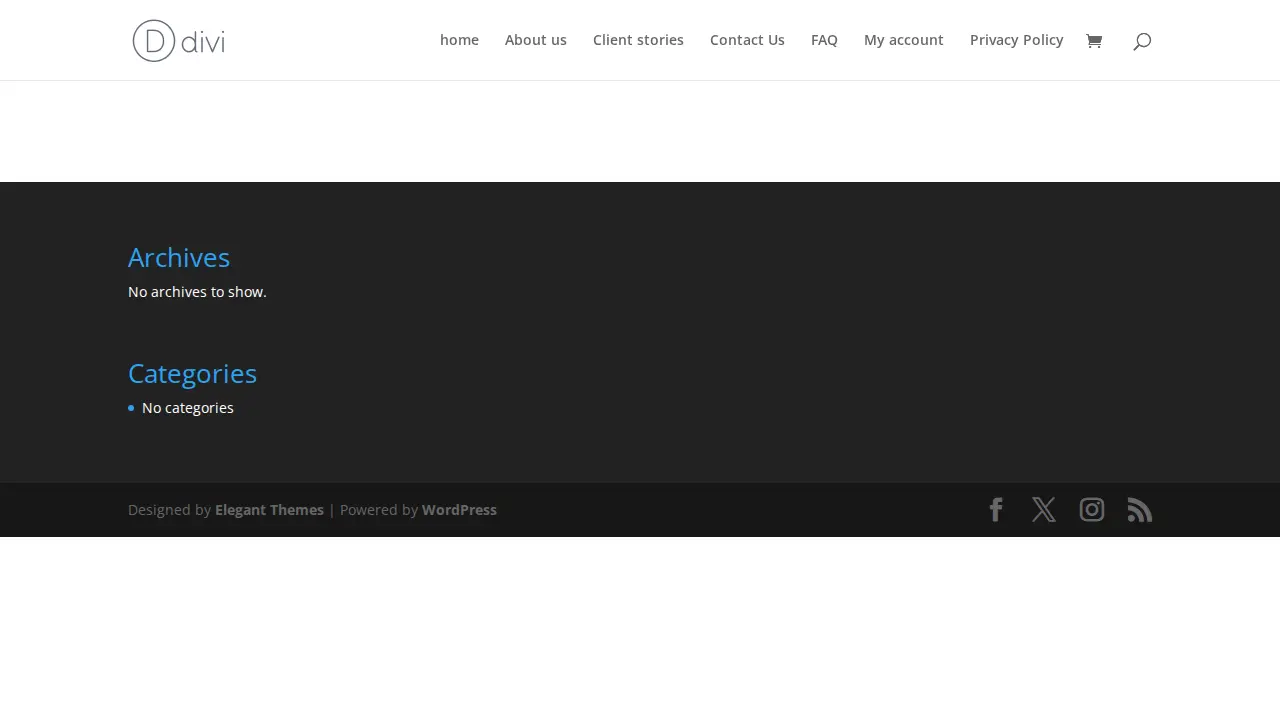Image resolution: width=1280 pixels, height=720 pixels.
Task: Go to the home menu item
Action: (x=459, y=40)
